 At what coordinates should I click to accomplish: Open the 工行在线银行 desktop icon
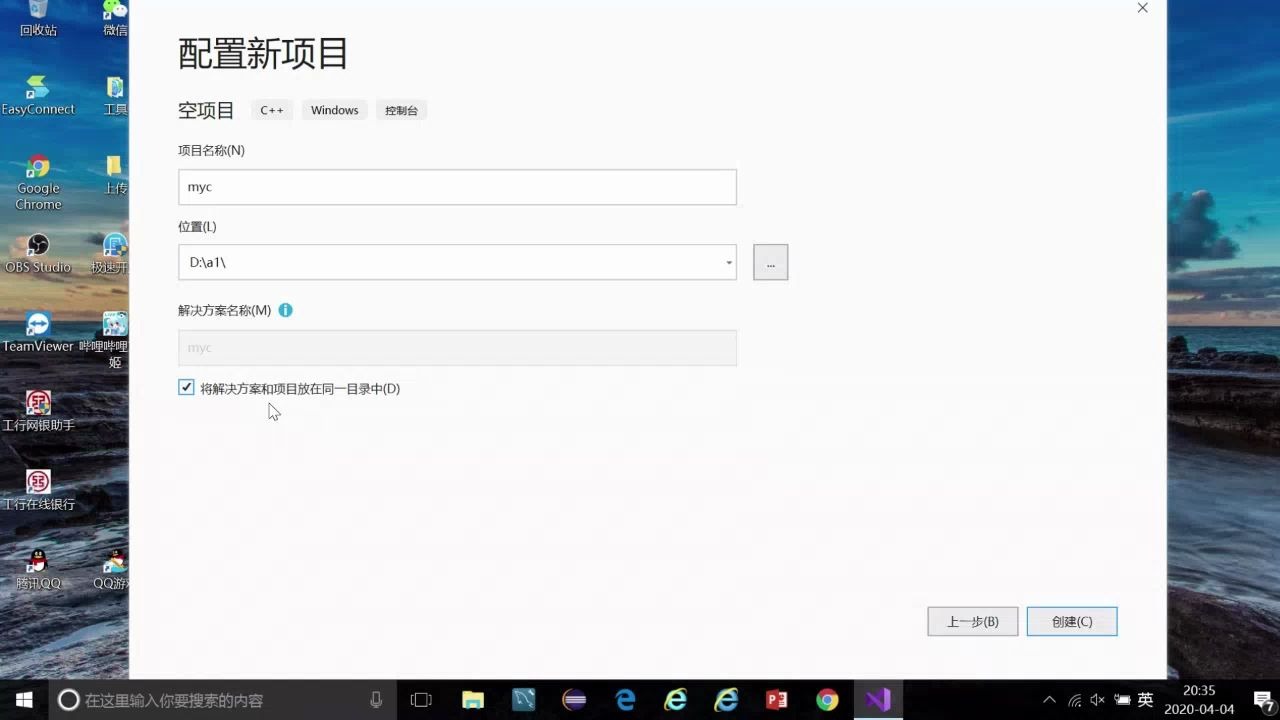coord(38,490)
